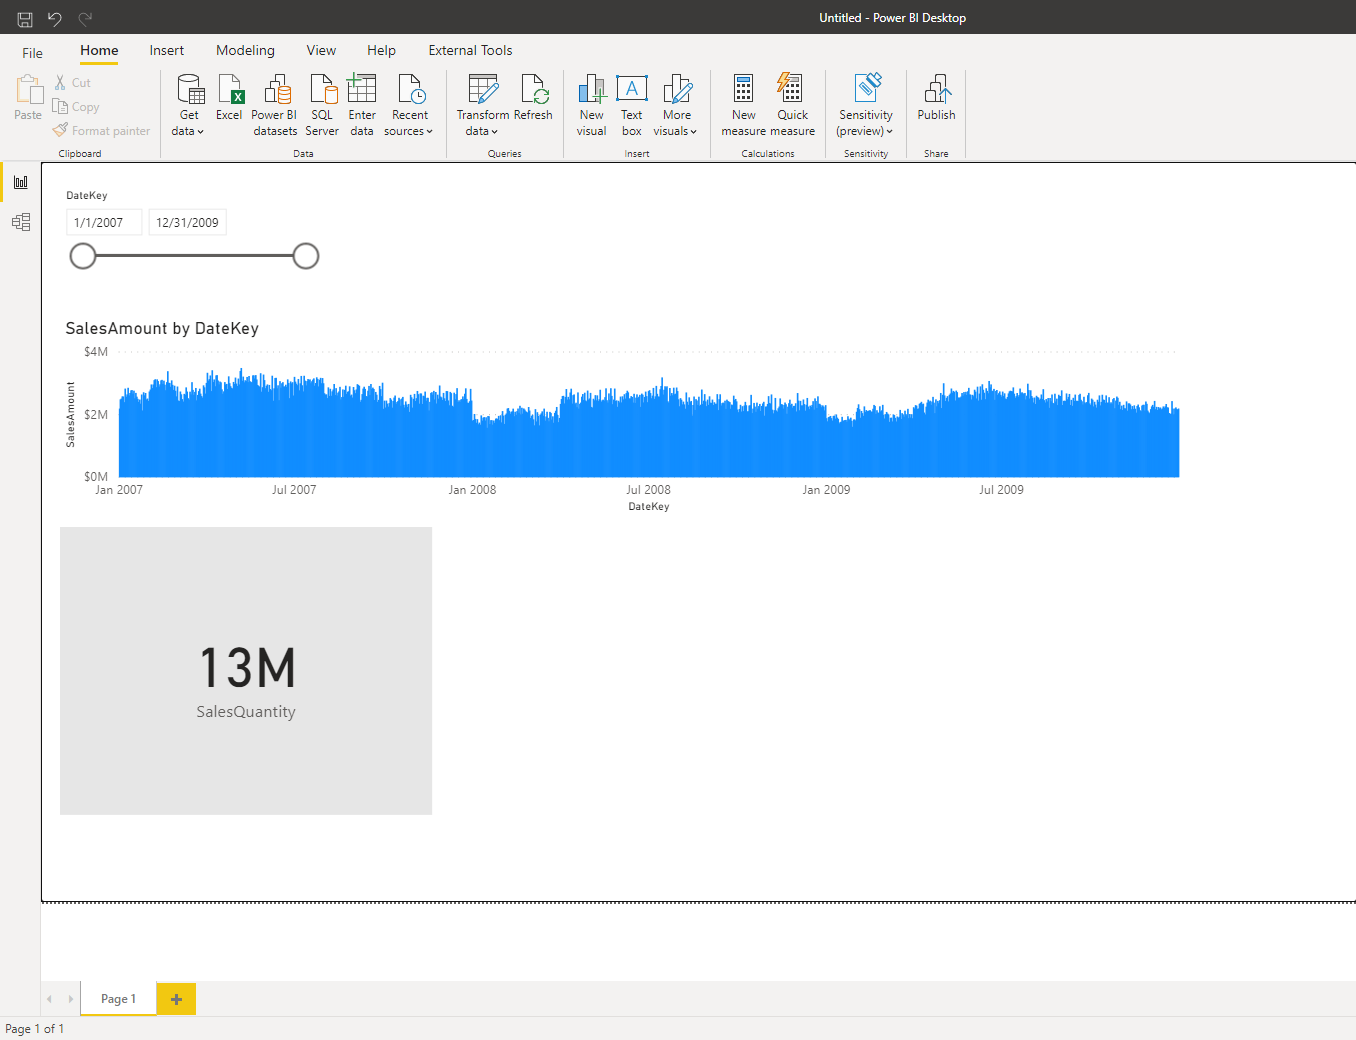The image size is (1356, 1040).
Task: Add a new report page
Action: tap(176, 999)
